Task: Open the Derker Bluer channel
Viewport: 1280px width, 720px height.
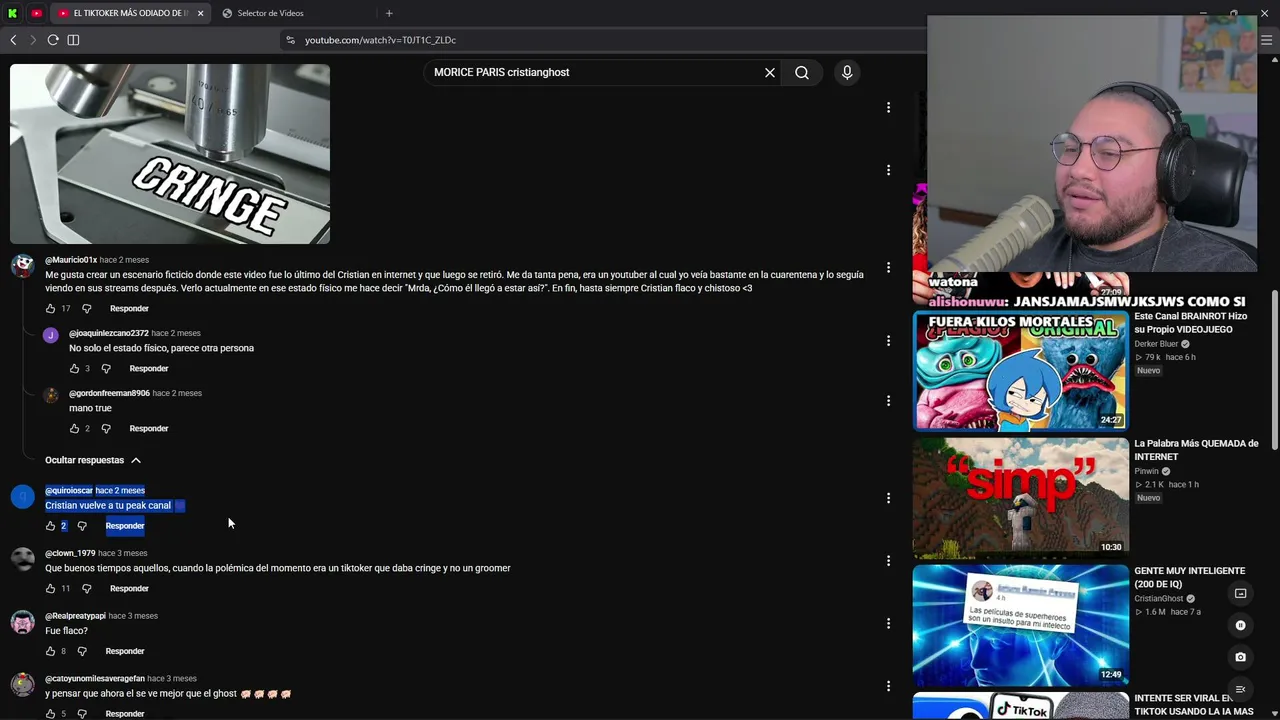Action: pos(1156,344)
